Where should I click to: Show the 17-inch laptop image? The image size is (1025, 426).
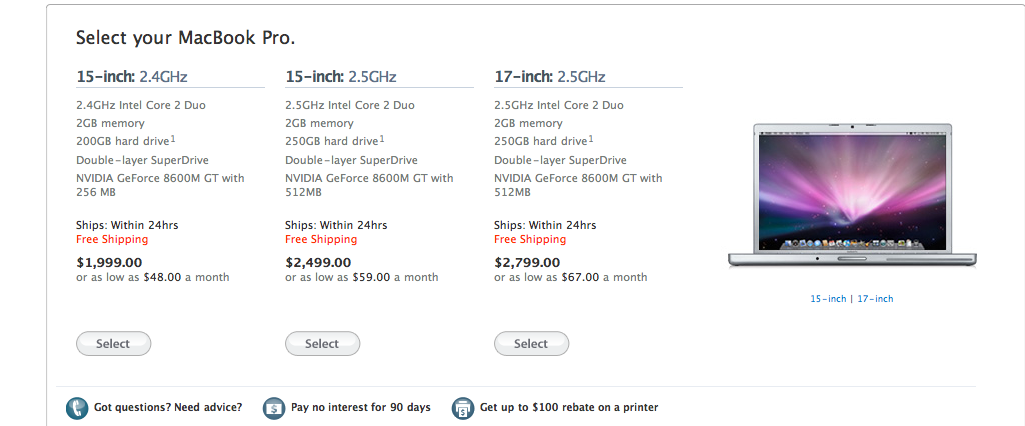coord(875,299)
